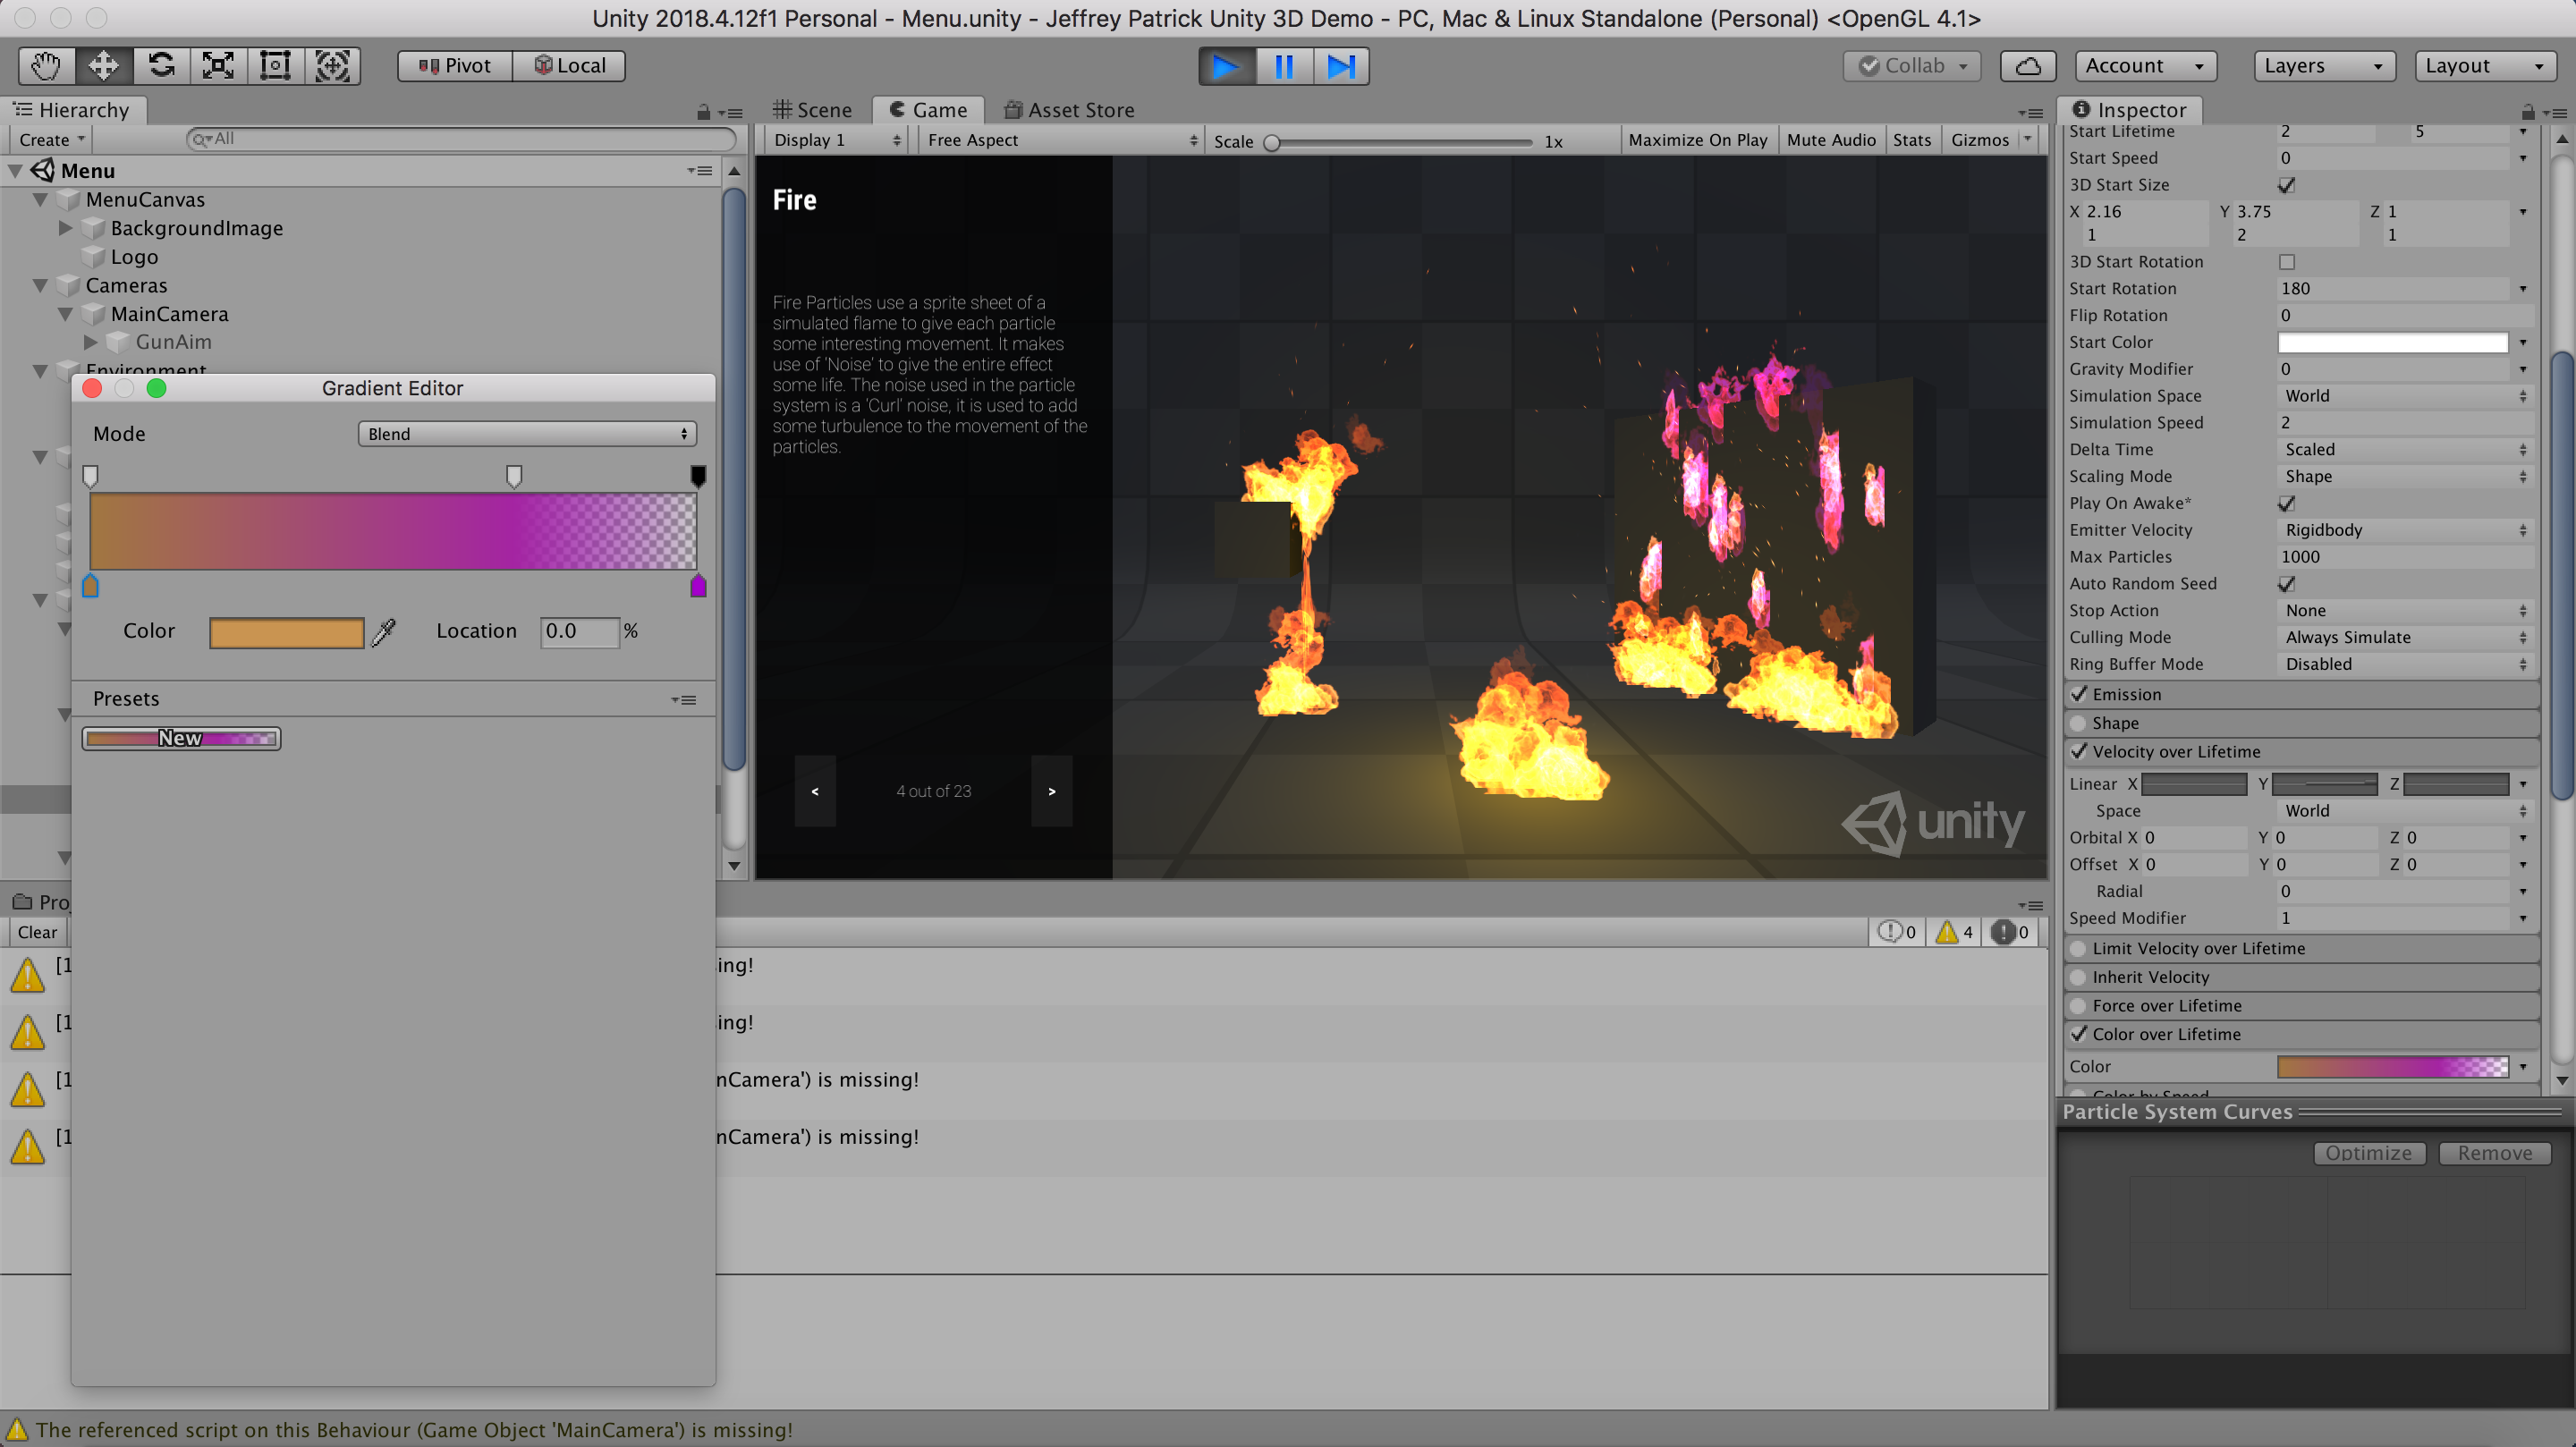The image size is (2576, 1447).
Task: Disable the Emission module checkbox
Action: 2079,694
